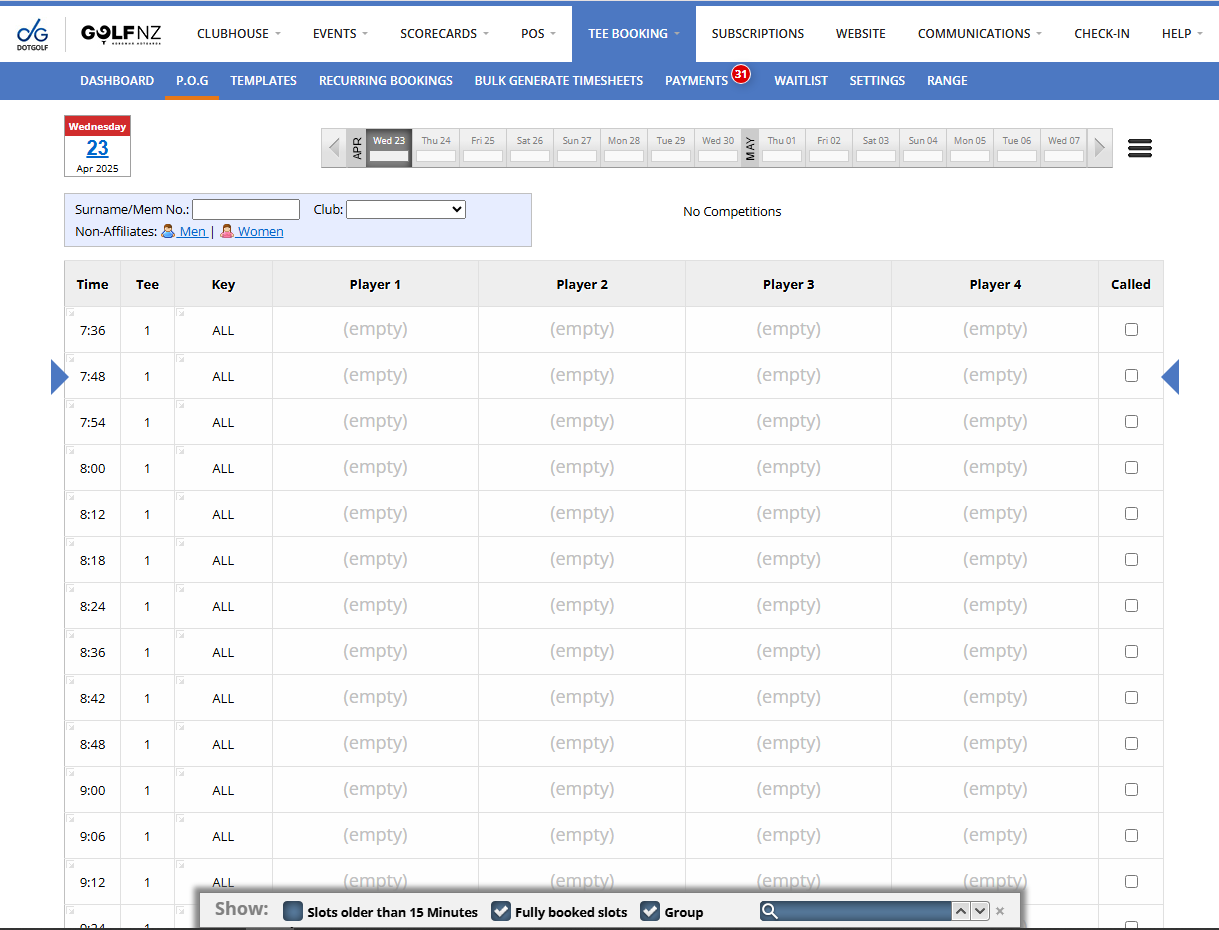The width and height of the screenshot is (1219, 930).
Task: Uncheck Fully booked slots option
Action: pyautogui.click(x=500, y=911)
